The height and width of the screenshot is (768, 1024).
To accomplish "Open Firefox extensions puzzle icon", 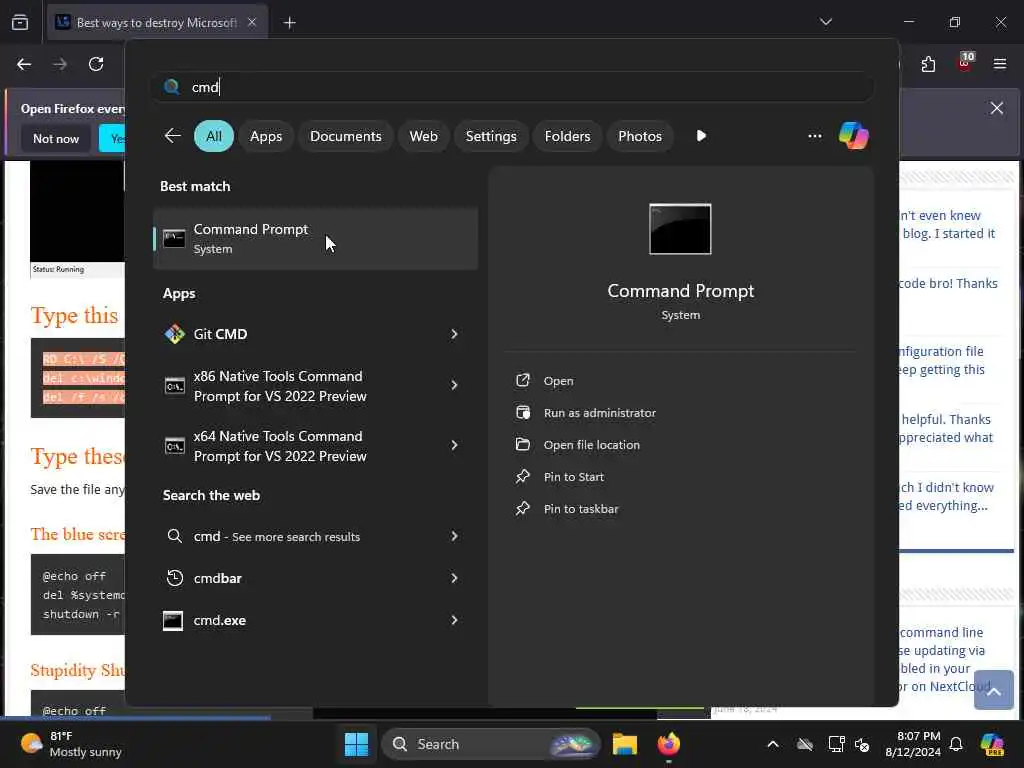I will (928, 64).
